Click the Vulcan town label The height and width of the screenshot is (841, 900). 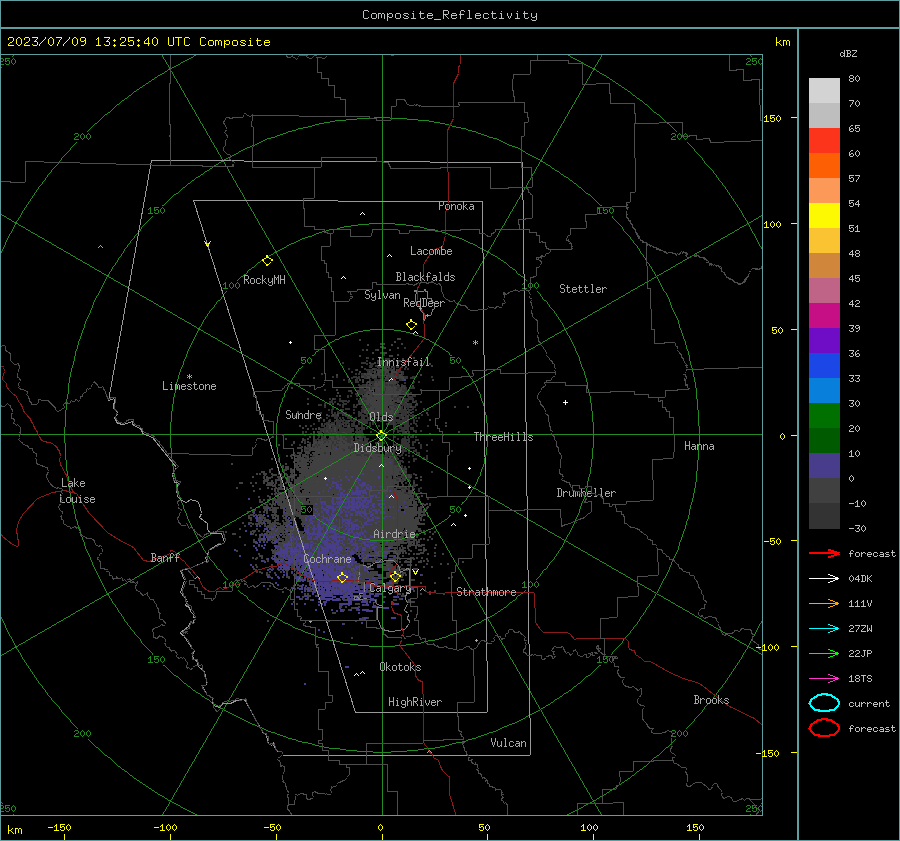[509, 743]
